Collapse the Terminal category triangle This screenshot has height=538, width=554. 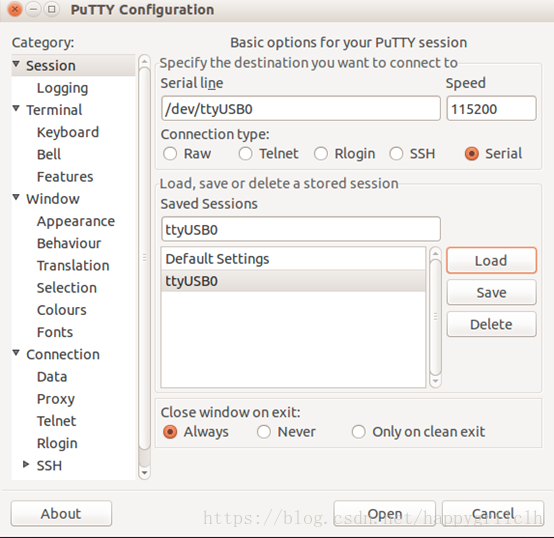16,108
